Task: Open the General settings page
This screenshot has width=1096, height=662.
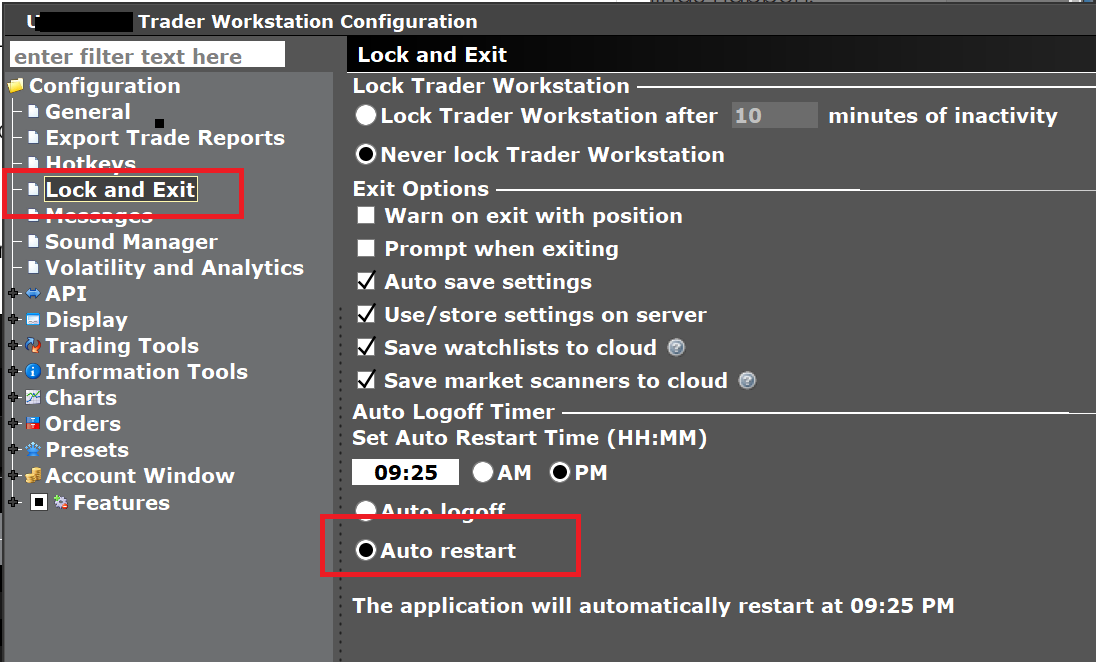Action: coord(88,112)
